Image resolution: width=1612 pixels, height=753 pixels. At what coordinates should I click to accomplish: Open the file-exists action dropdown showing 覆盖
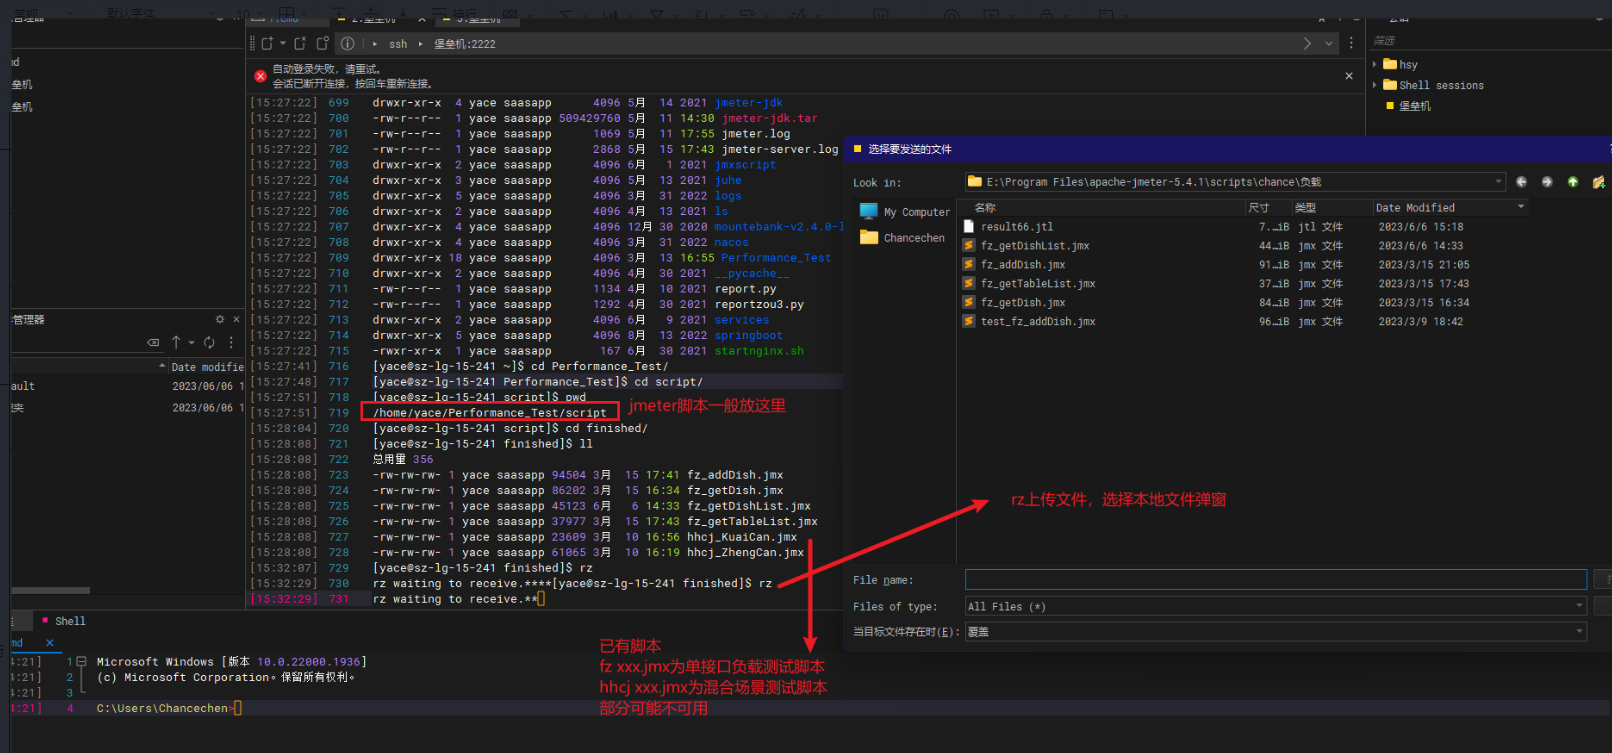1275,632
